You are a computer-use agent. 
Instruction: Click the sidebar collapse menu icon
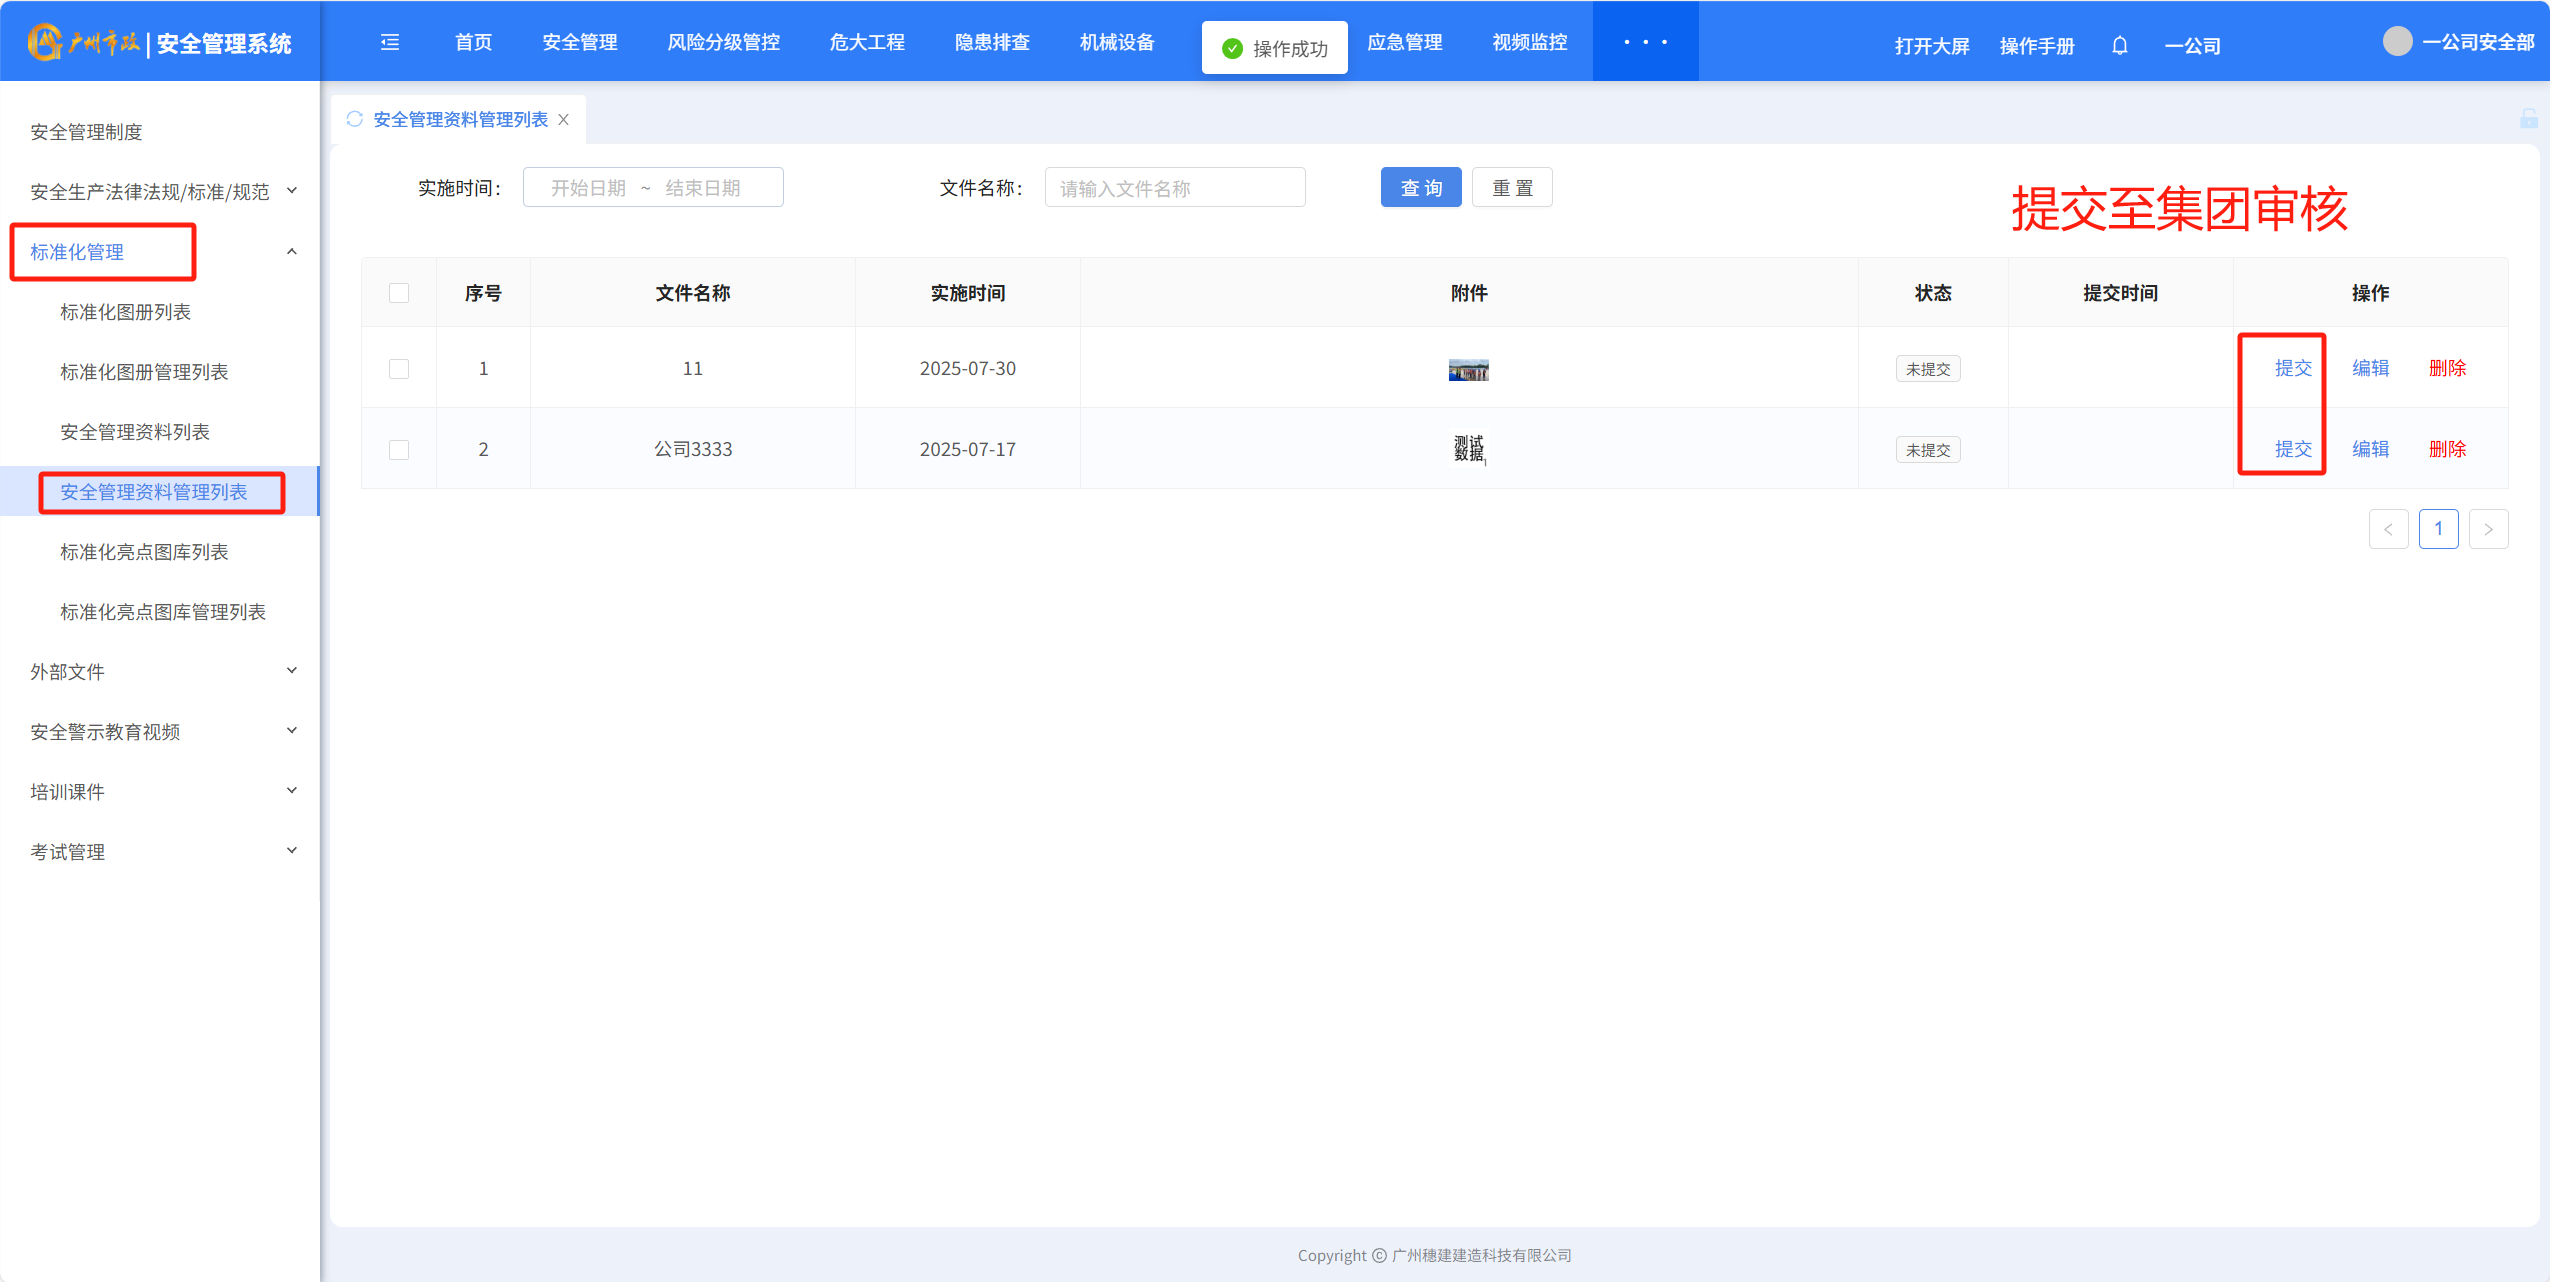coord(390,42)
